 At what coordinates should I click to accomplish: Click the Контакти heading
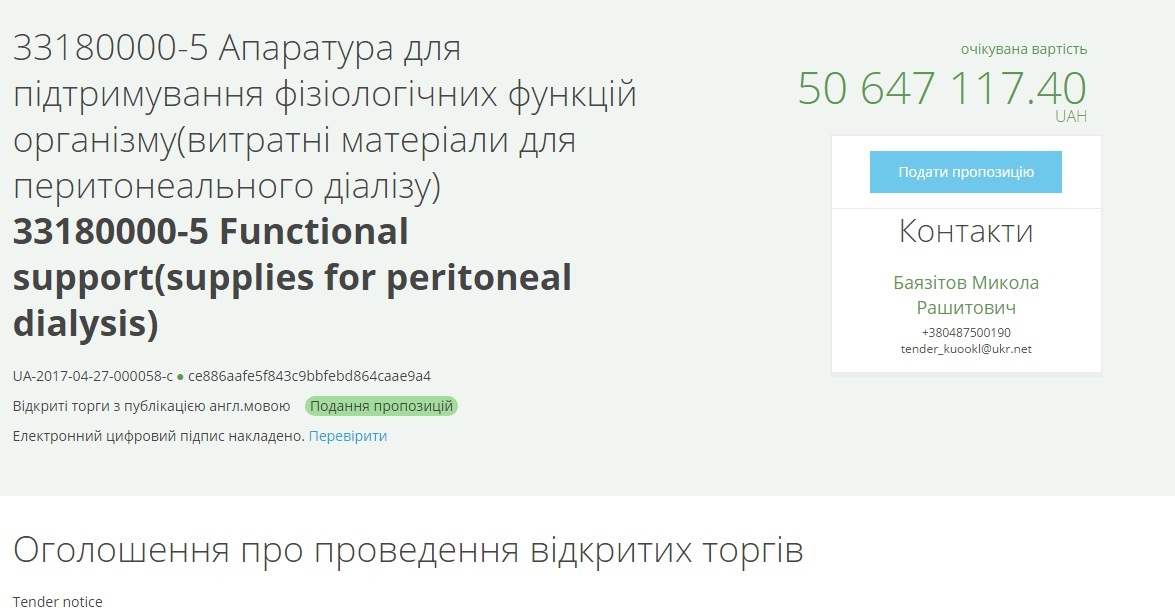coord(965,231)
